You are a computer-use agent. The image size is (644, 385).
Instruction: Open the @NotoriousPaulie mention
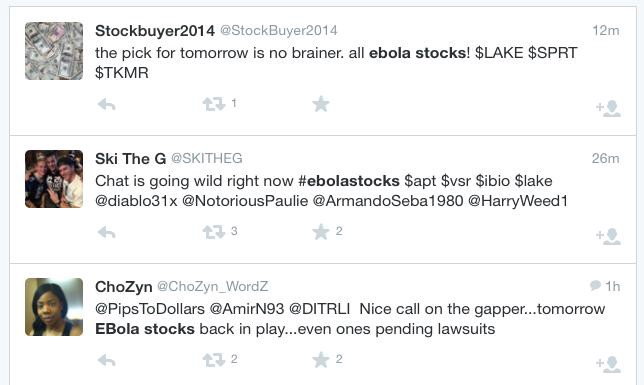click(x=245, y=201)
